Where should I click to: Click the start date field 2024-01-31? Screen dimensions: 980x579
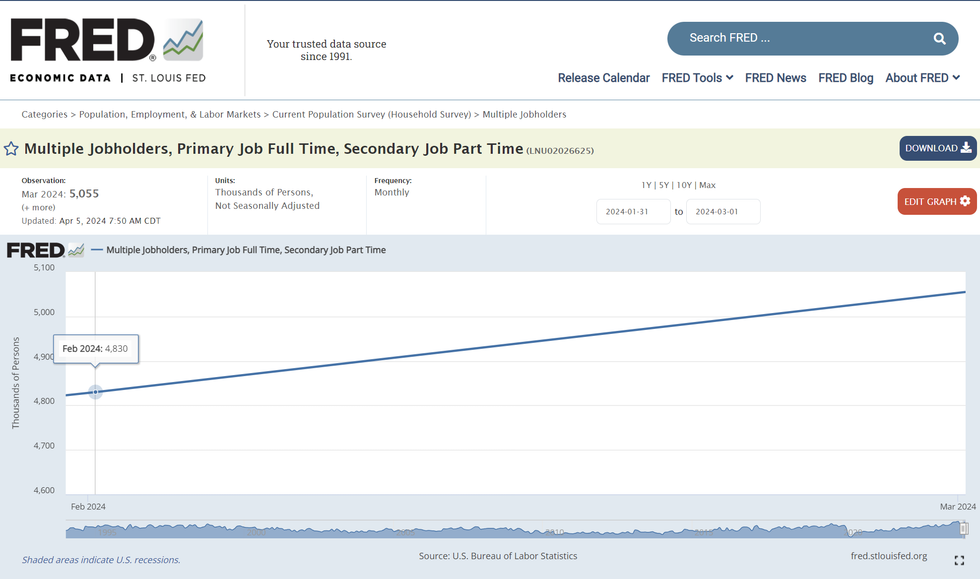click(x=633, y=212)
